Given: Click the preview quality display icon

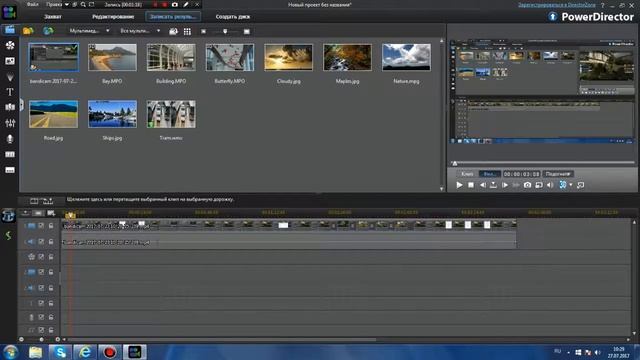Looking at the screenshot, I should 539,185.
